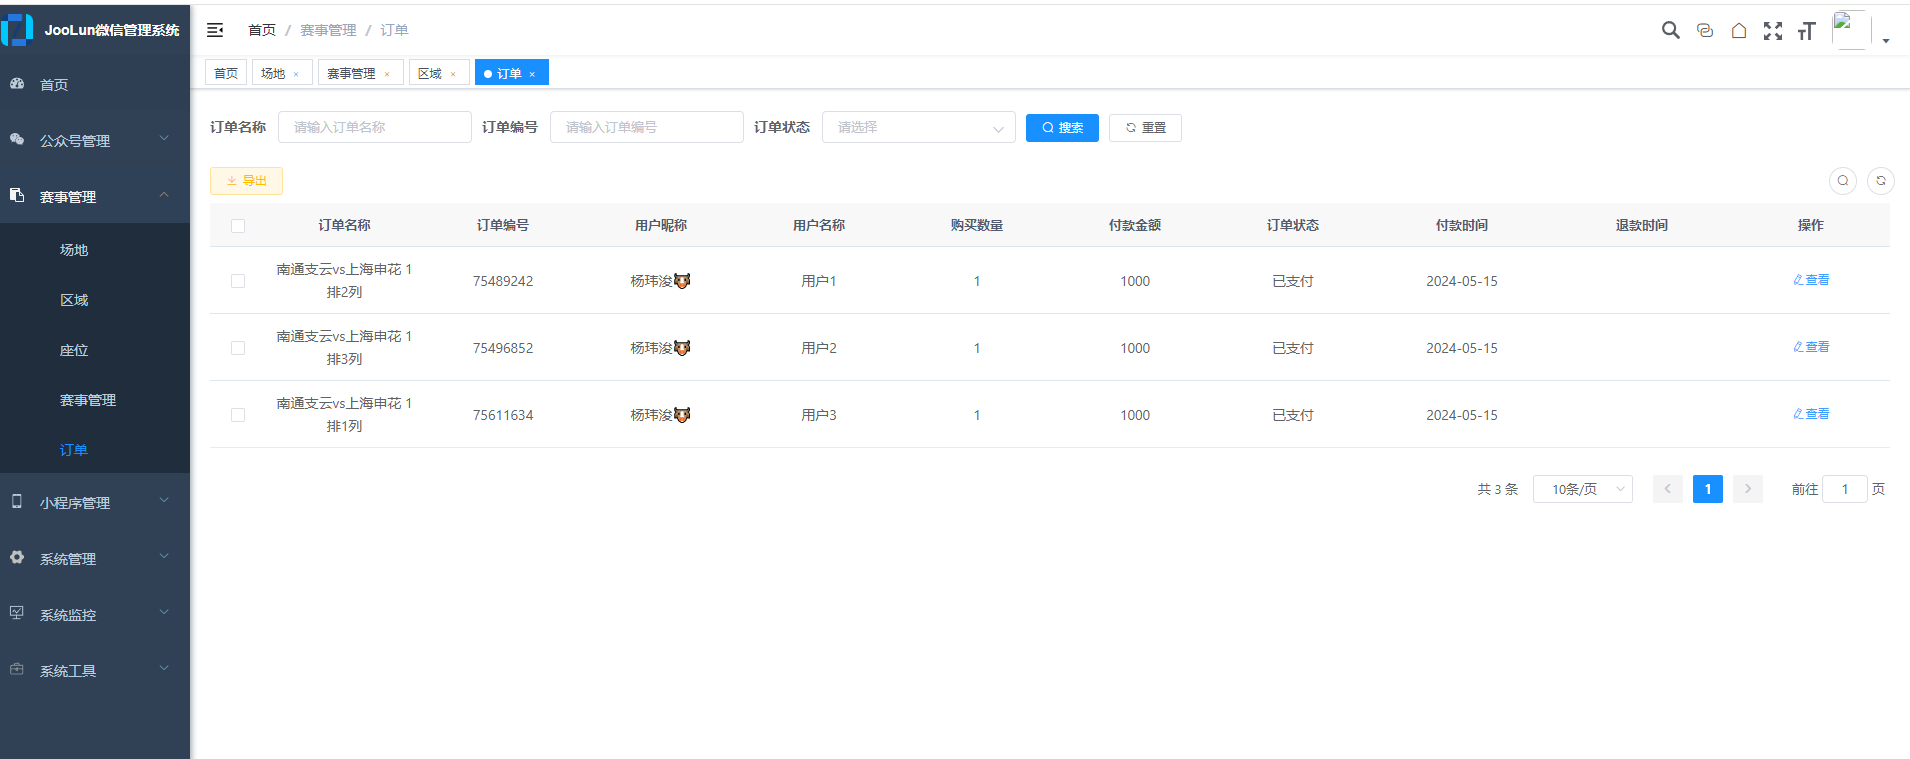Click order name 南通支云vs上海申花 1排1列
The width and height of the screenshot is (1910, 759).
pos(344,415)
